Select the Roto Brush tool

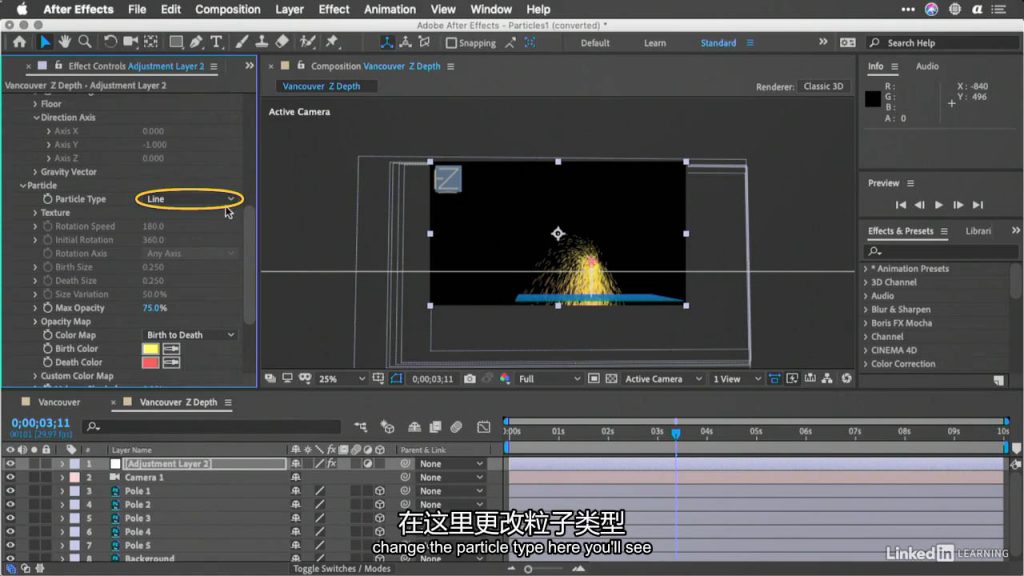pyautogui.click(x=308, y=42)
